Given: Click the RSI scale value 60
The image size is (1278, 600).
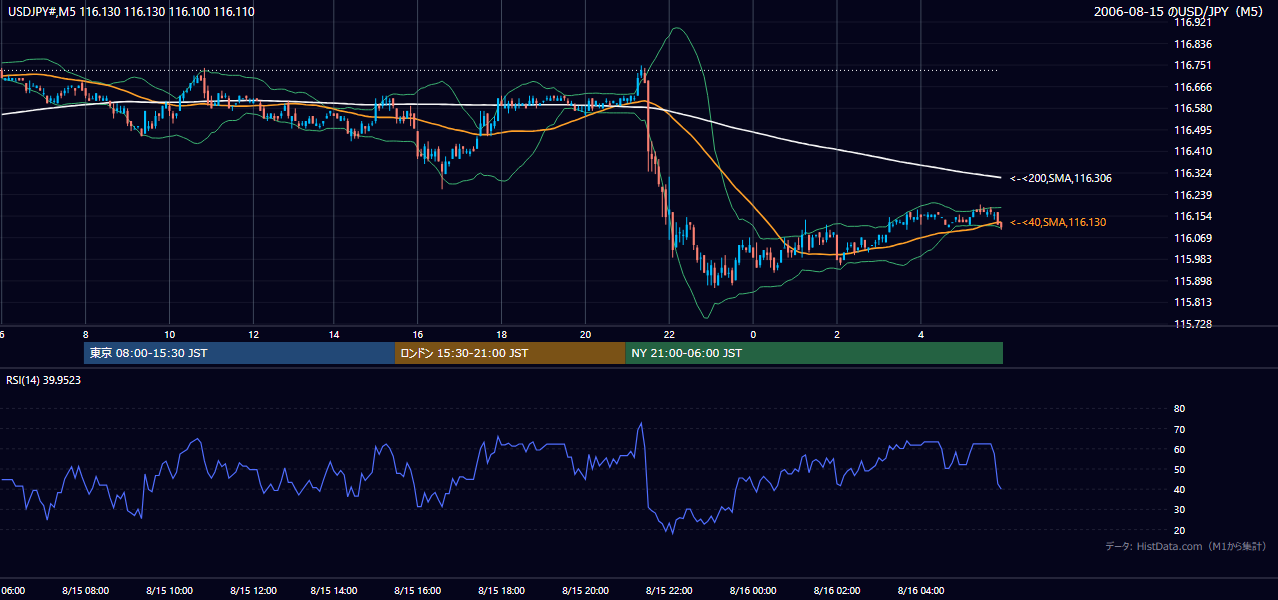Looking at the screenshot, I should [x=1179, y=449].
